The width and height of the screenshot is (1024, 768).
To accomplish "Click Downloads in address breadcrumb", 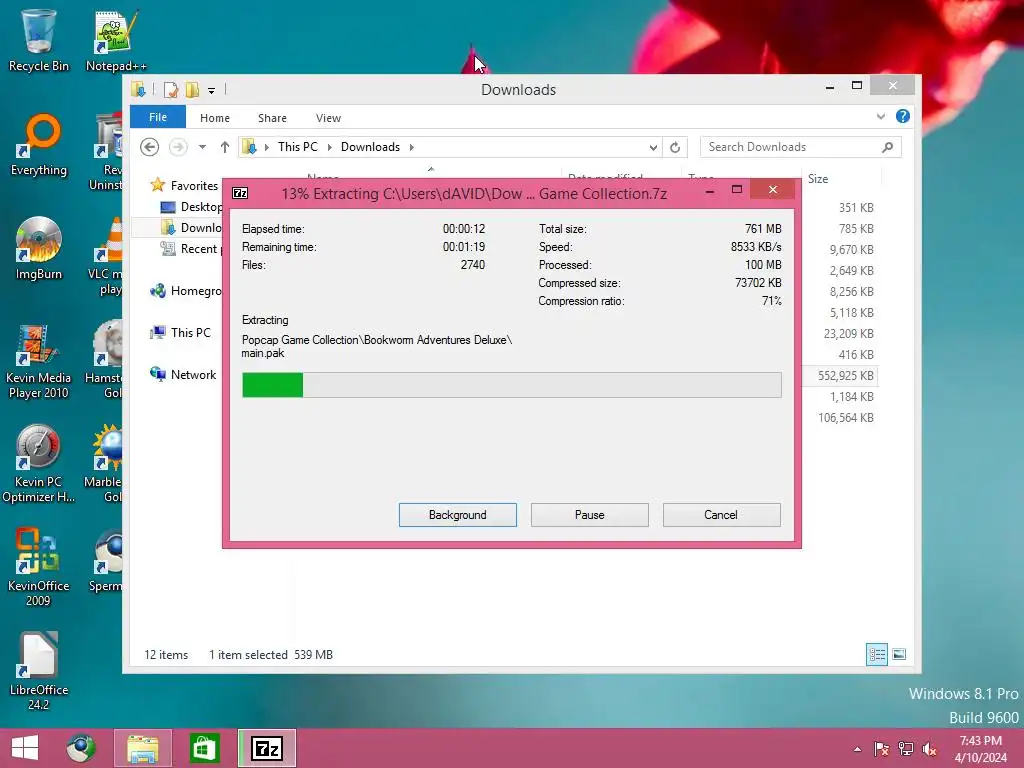I will (370, 147).
